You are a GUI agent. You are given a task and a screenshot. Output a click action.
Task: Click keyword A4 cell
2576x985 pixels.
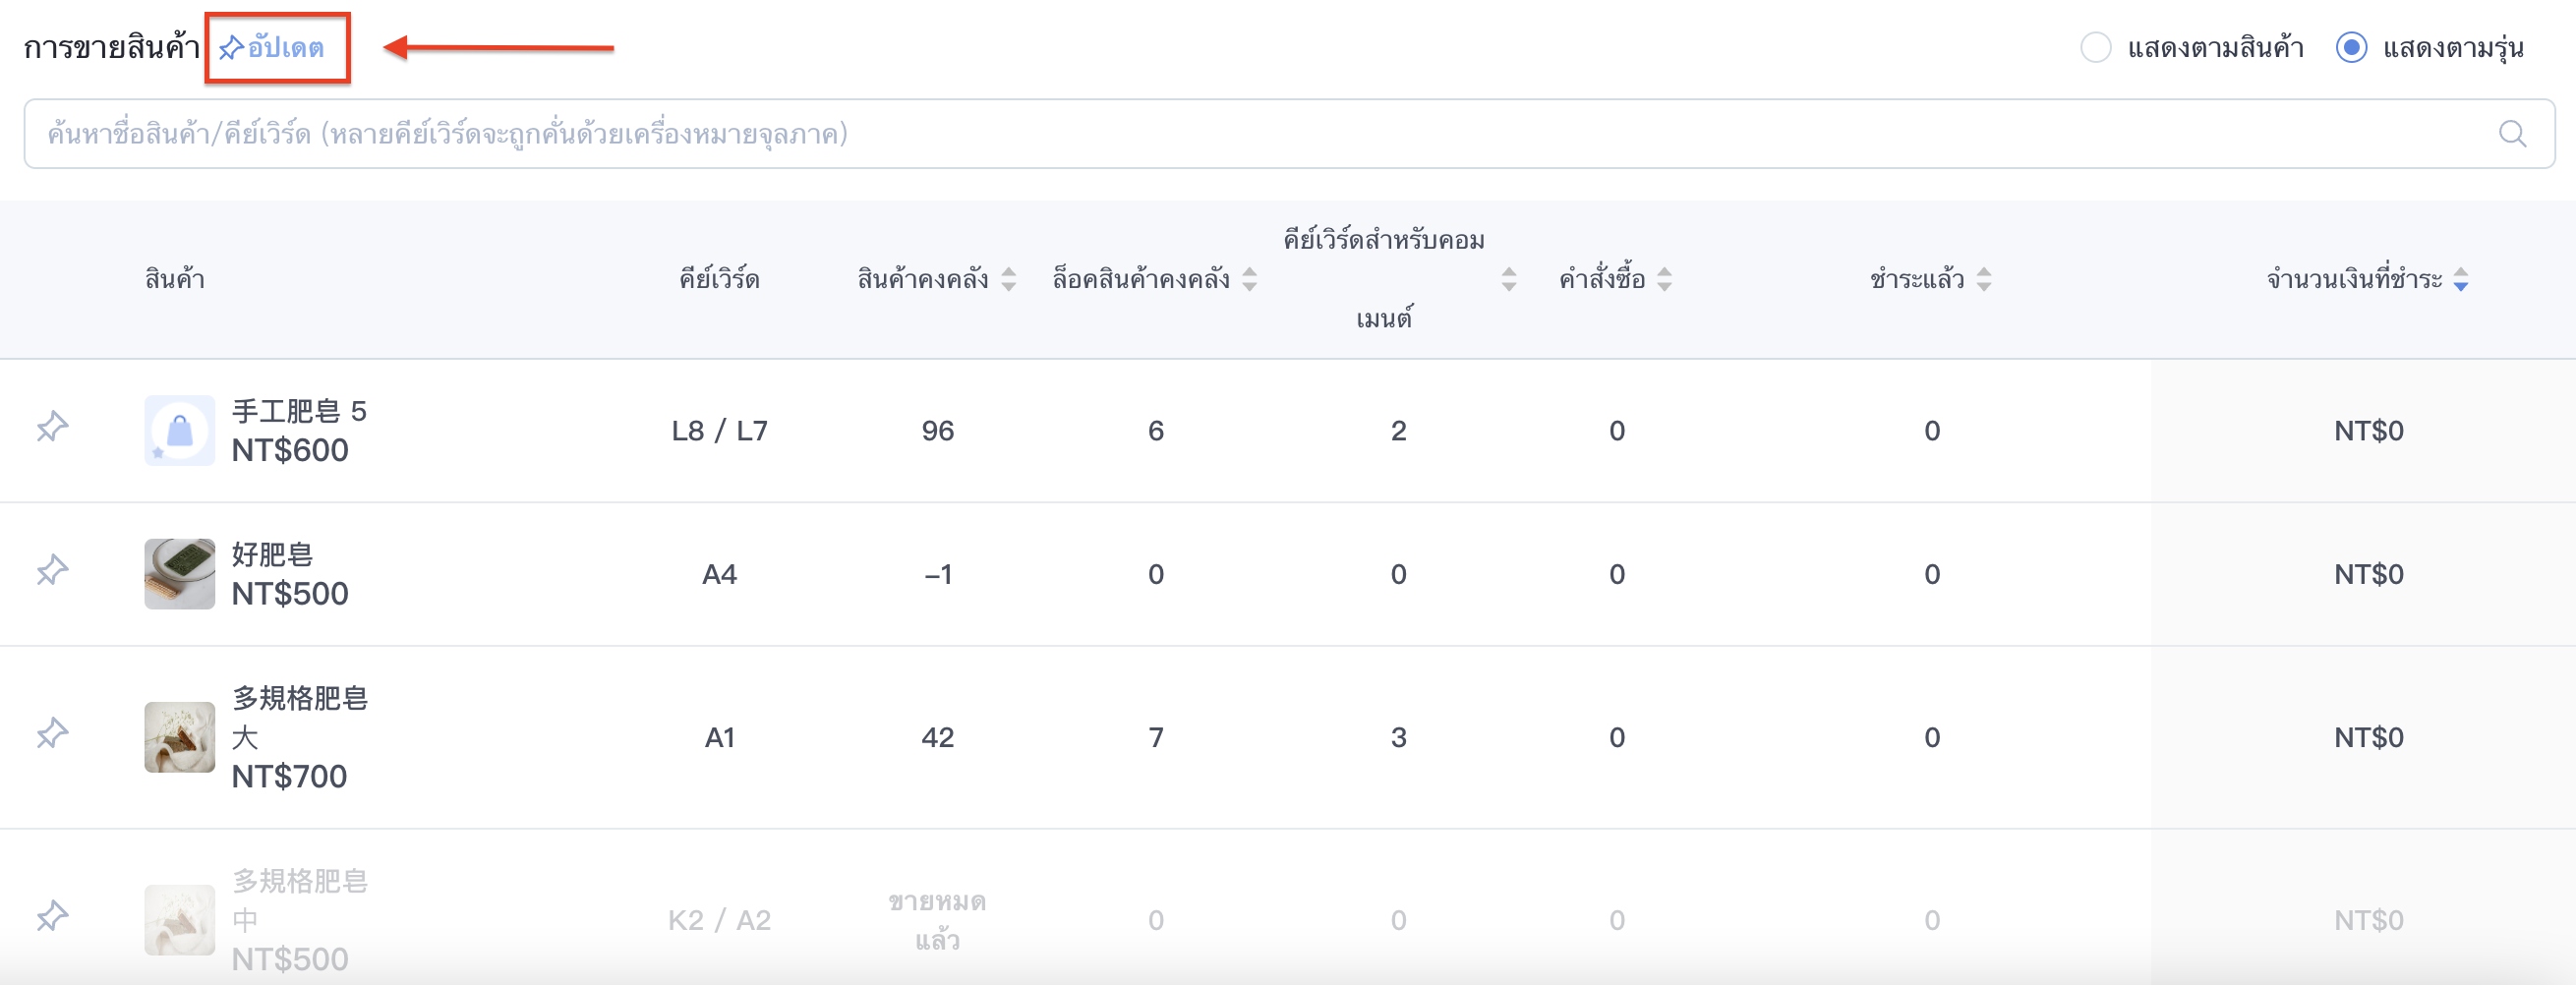point(719,575)
